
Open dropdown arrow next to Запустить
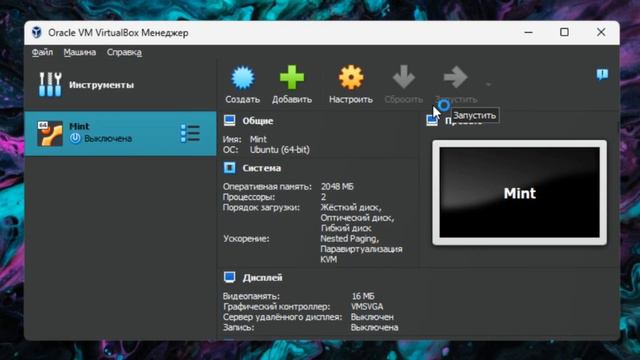pyautogui.click(x=488, y=84)
